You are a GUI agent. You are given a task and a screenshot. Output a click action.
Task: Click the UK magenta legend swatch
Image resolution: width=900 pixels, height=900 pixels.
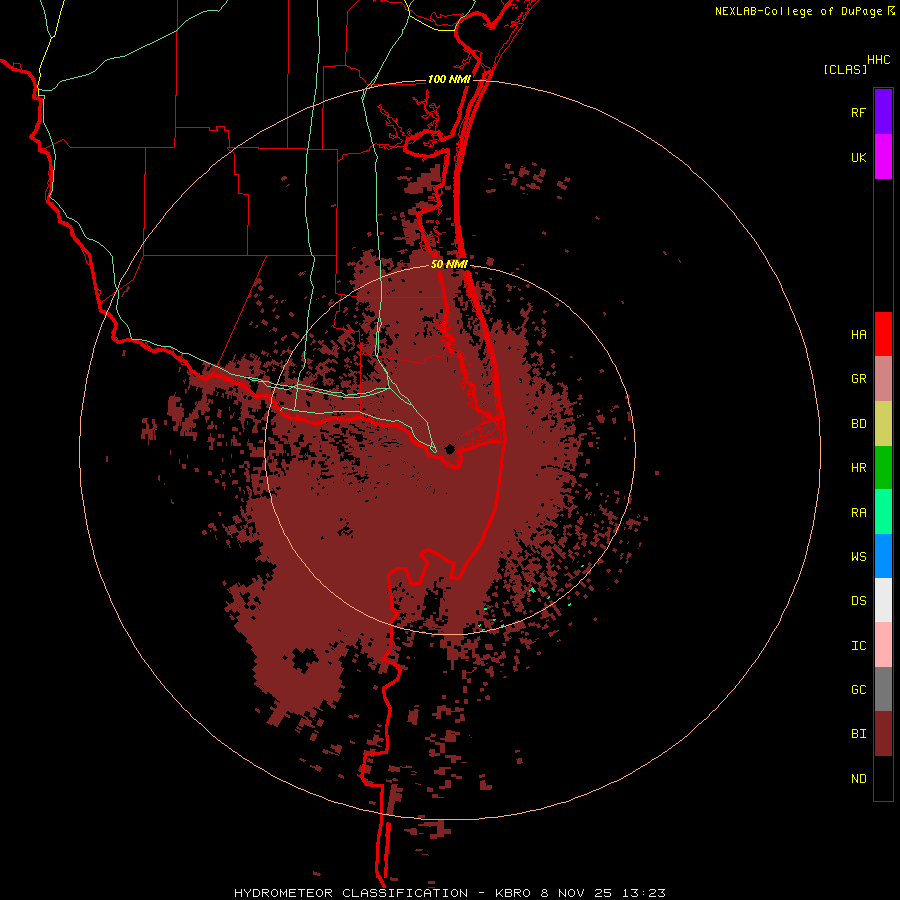click(x=883, y=157)
